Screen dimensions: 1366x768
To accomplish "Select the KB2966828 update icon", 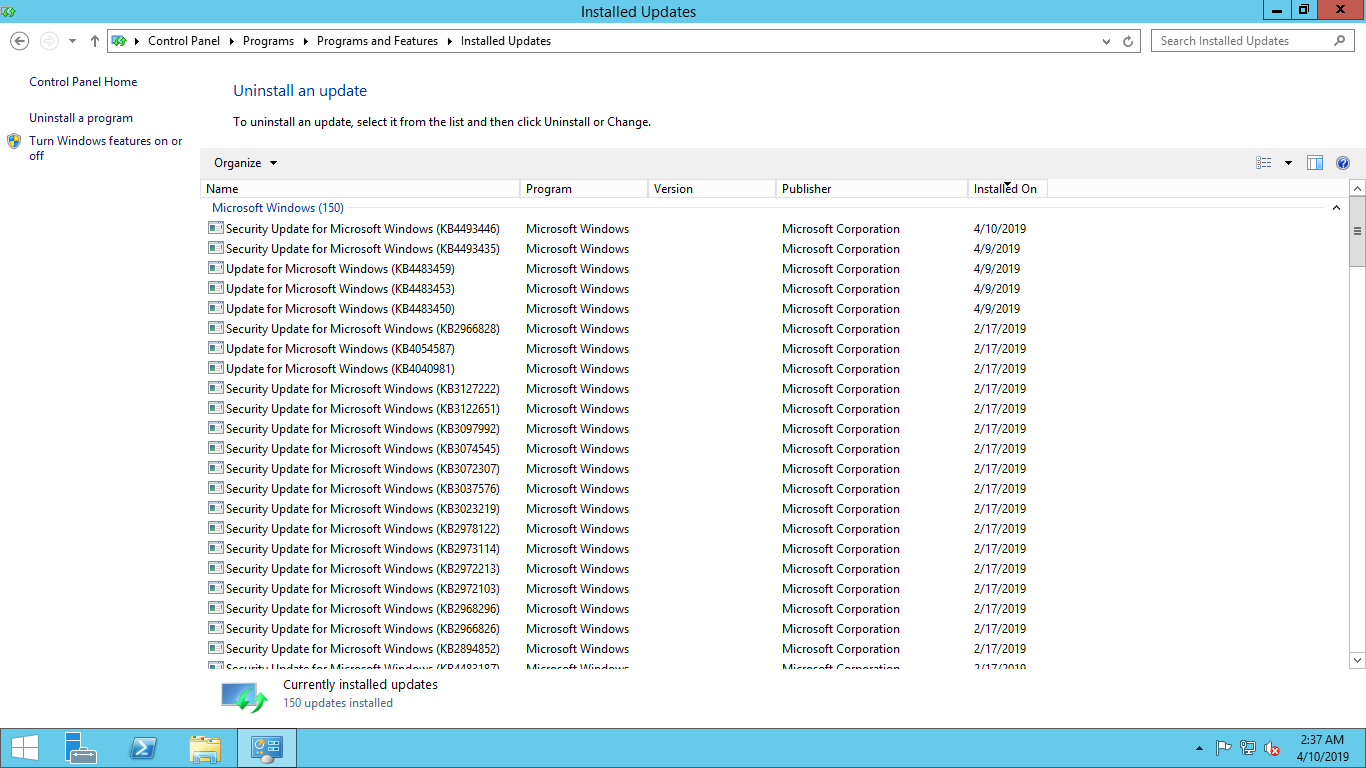I will [215, 328].
